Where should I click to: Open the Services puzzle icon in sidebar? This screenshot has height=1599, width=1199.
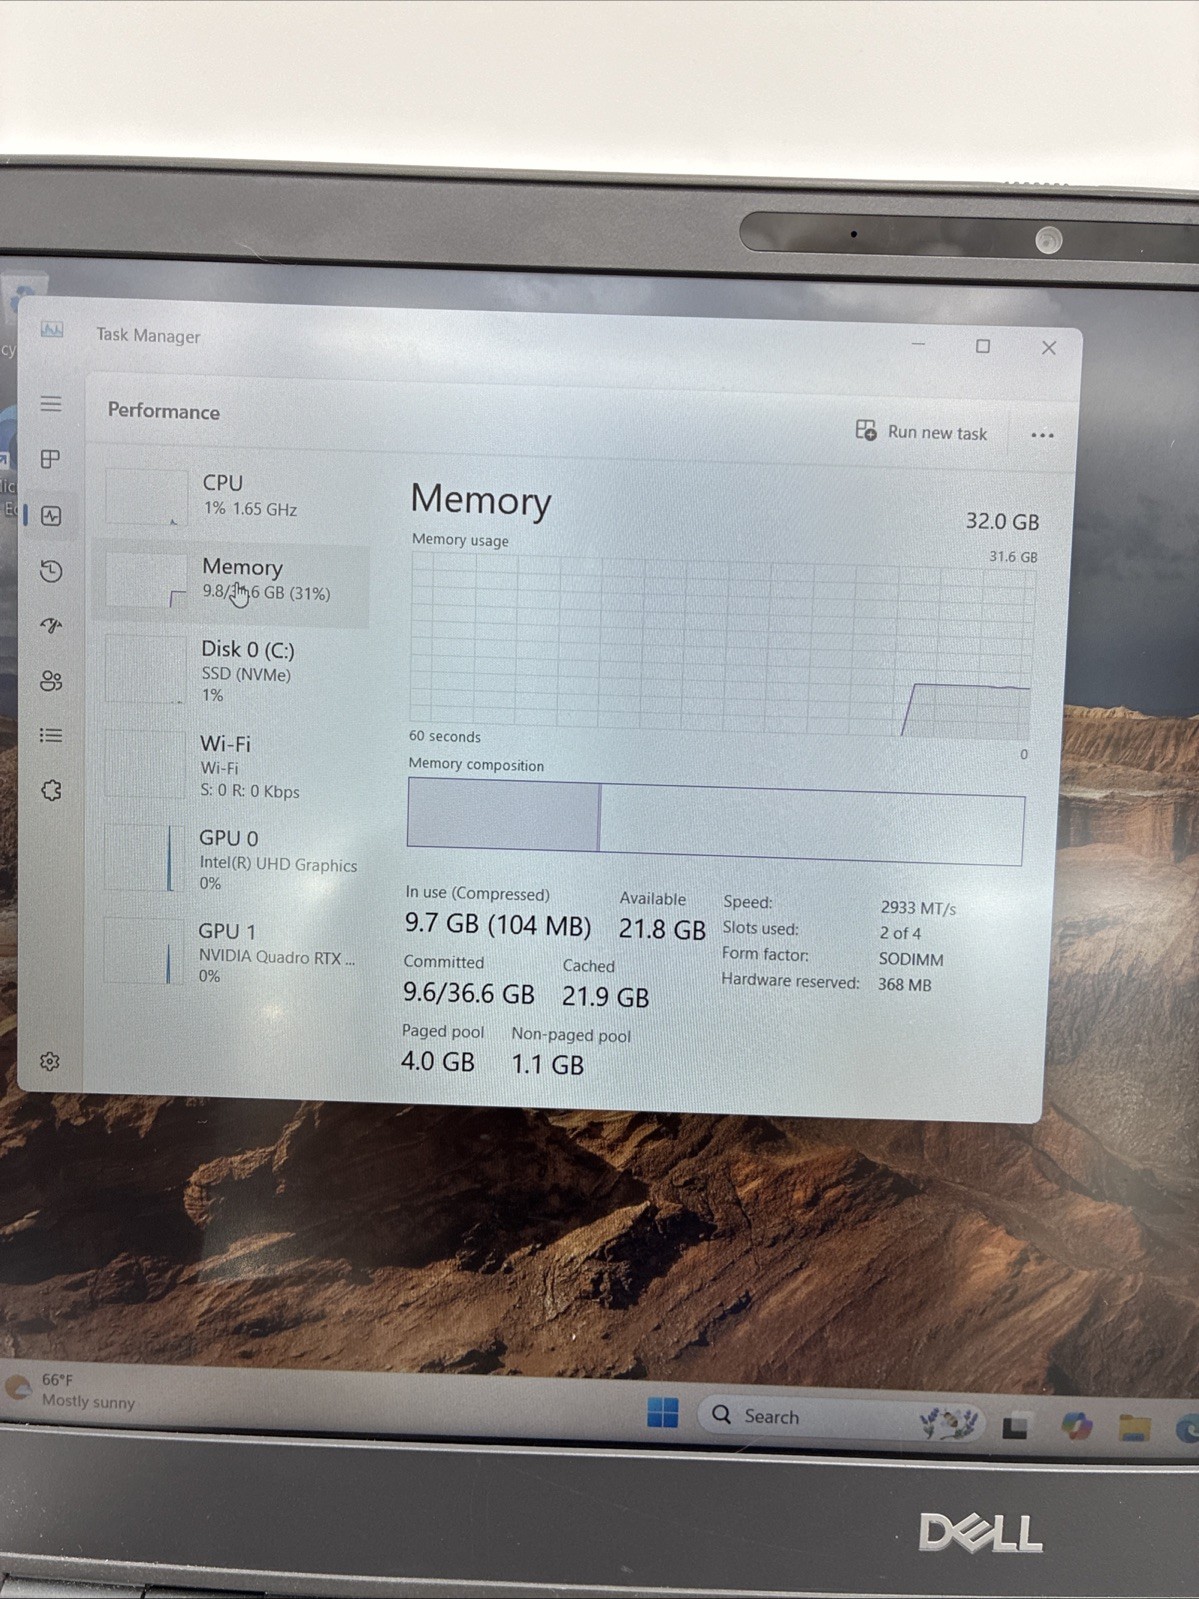coord(51,790)
